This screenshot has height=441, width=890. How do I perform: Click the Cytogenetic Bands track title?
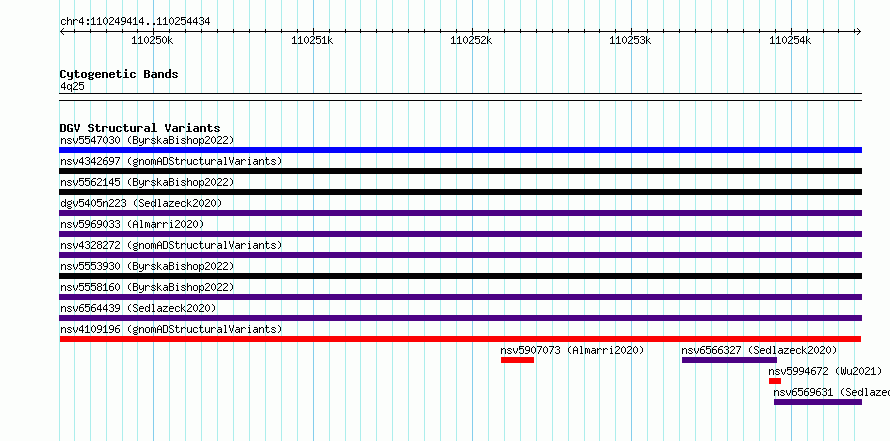coord(119,74)
